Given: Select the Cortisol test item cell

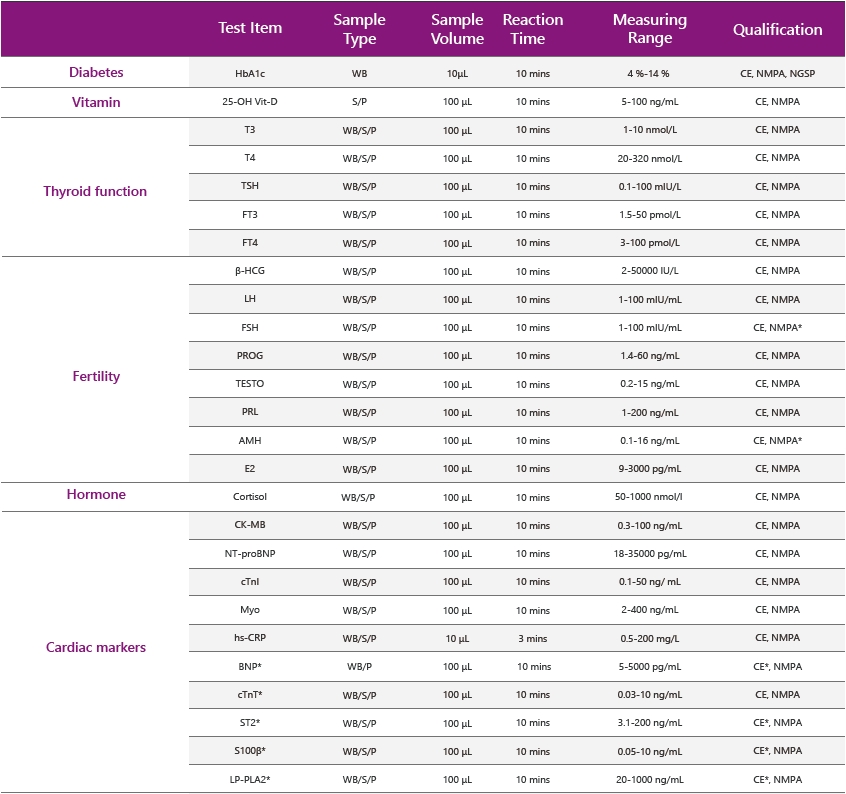Looking at the screenshot, I should point(250,497).
